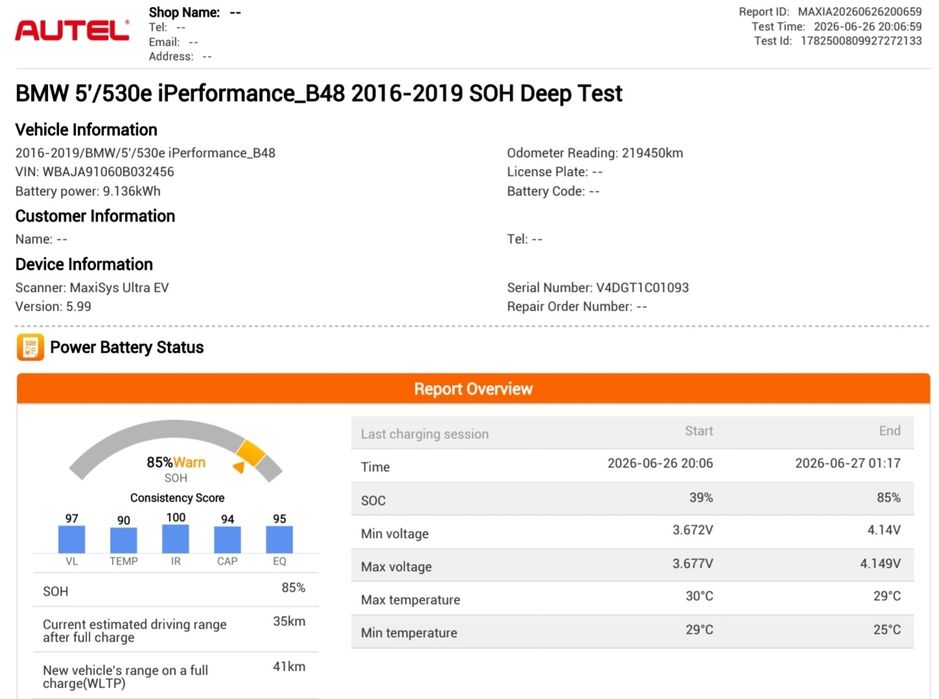This screenshot has width=939, height=699.
Task: Click Max temperature start 30°C
Action: 699,596
